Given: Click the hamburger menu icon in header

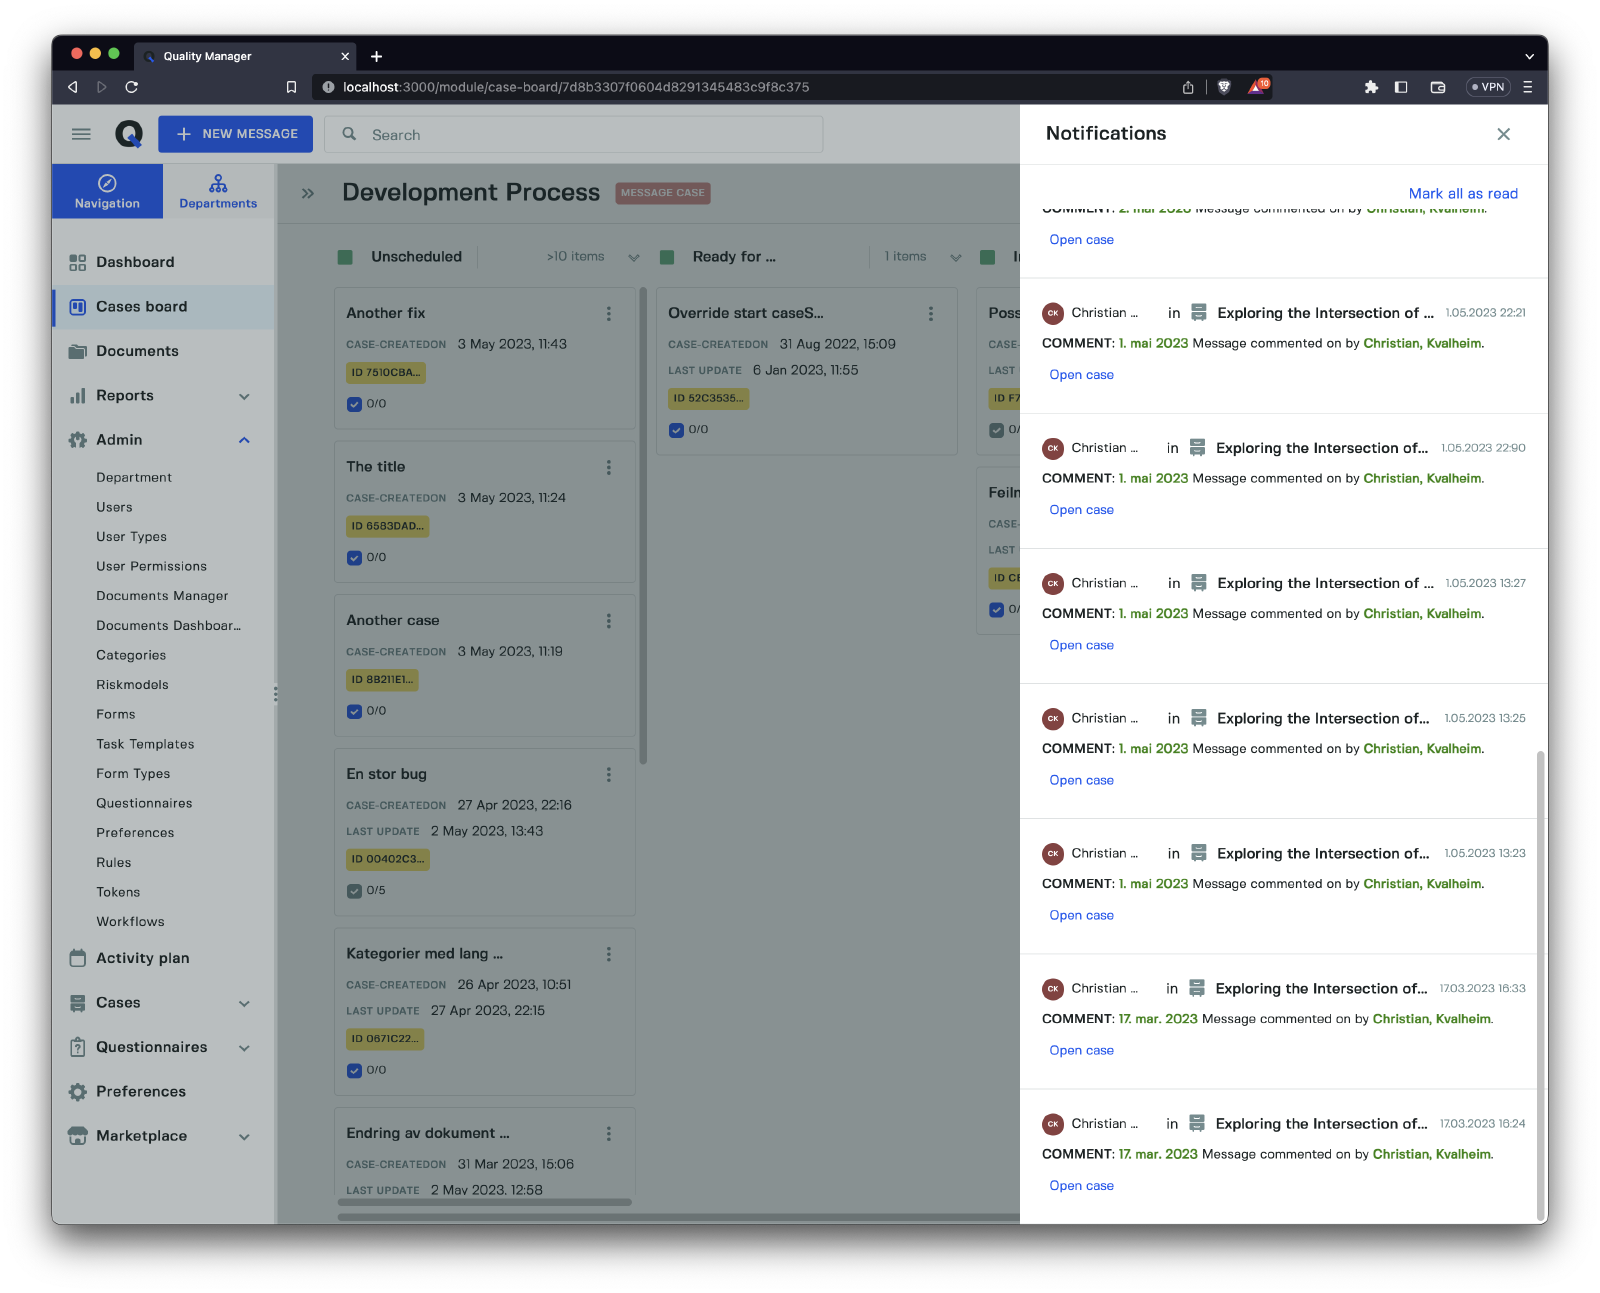Looking at the screenshot, I should [x=81, y=134].
